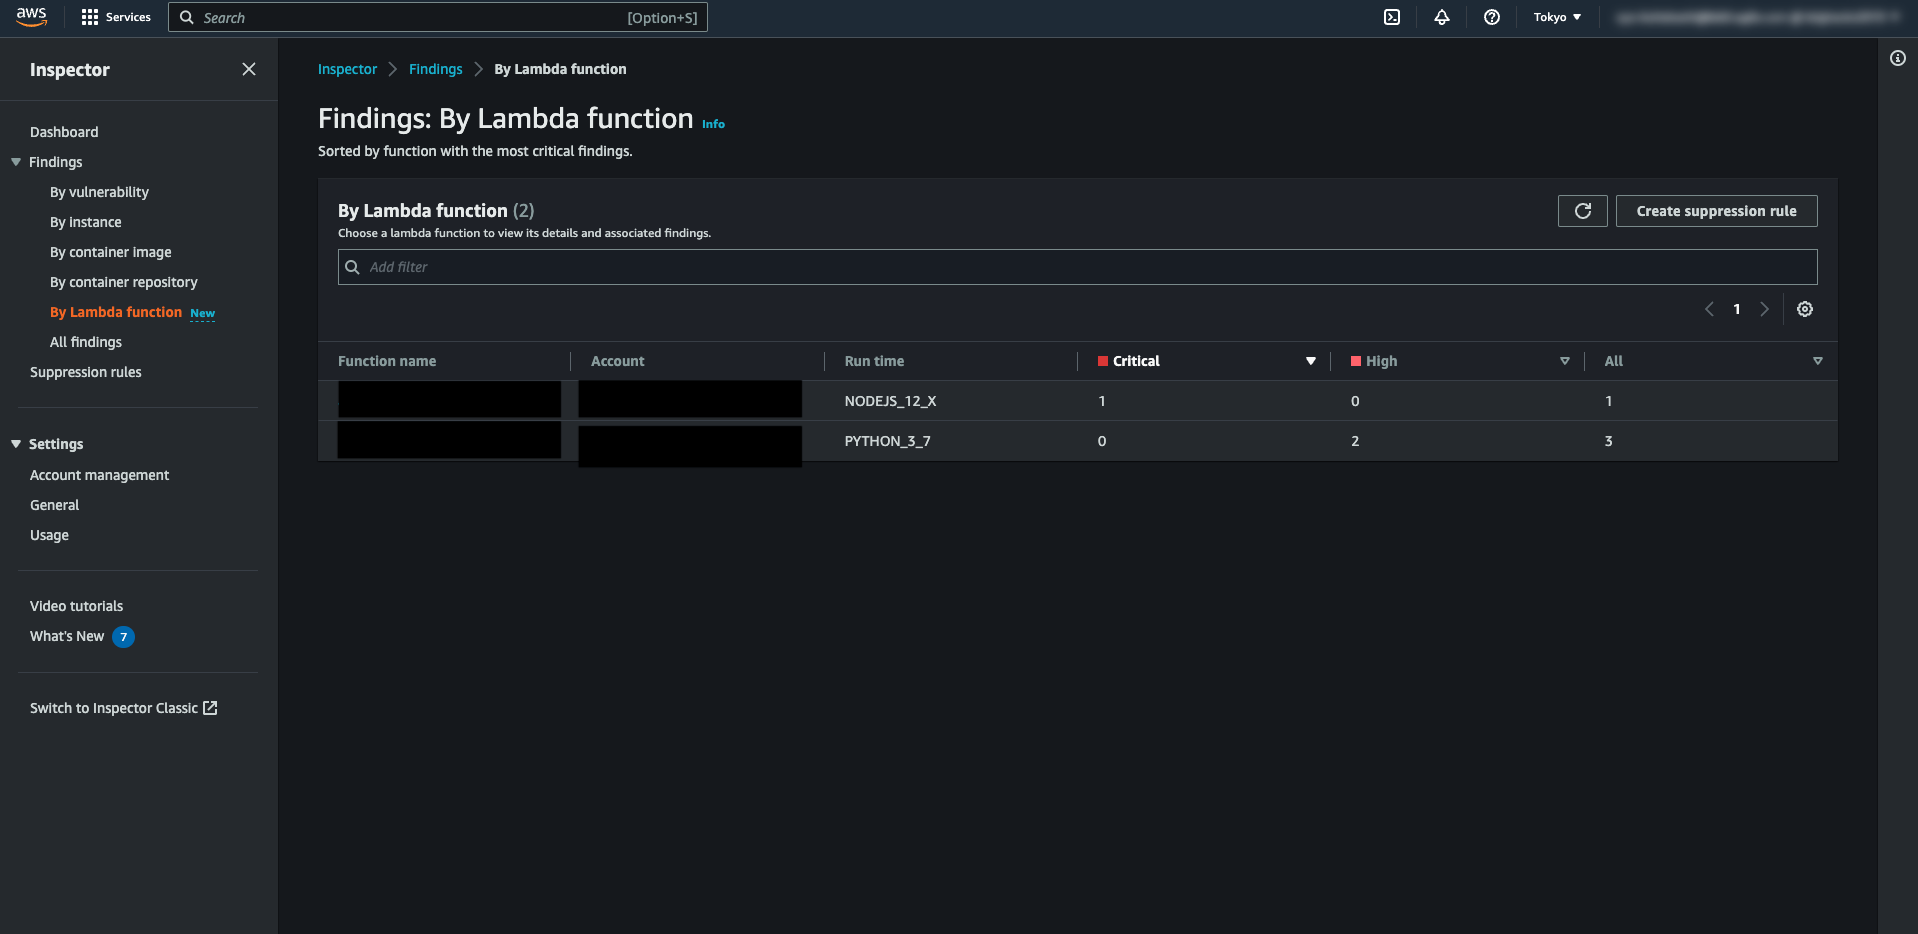Refresh the Lambda function findings table

[x=1583, y=211]
